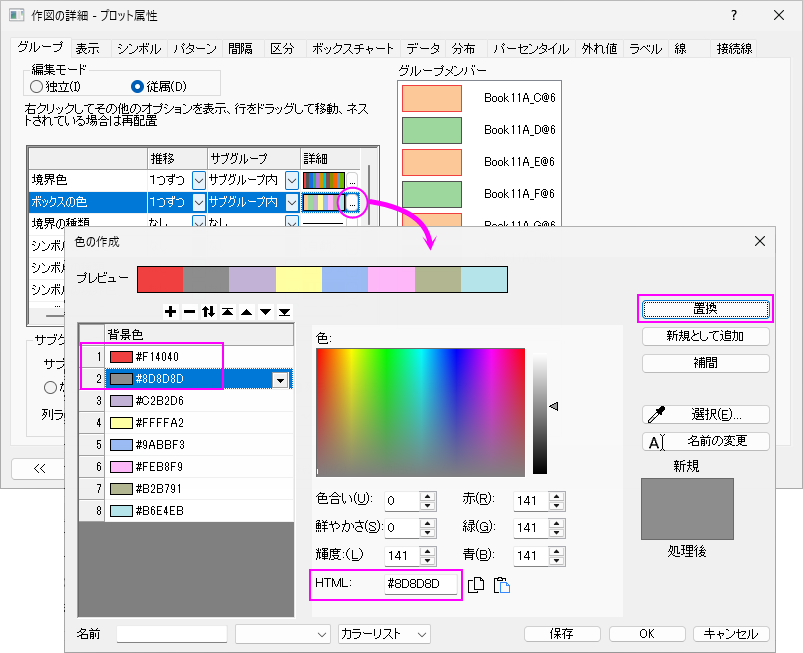Open the 外れ値 tab
803x653 pixels.
599,49
